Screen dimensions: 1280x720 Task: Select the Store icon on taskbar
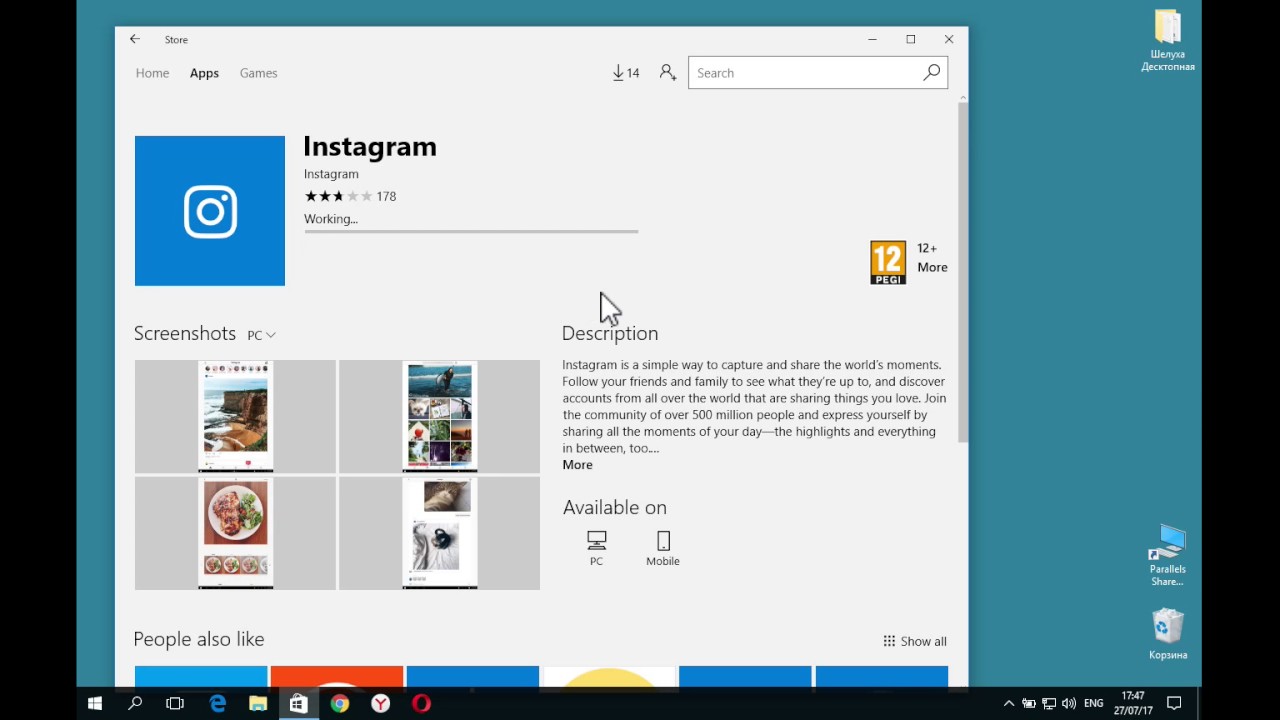tap(298, 704)
